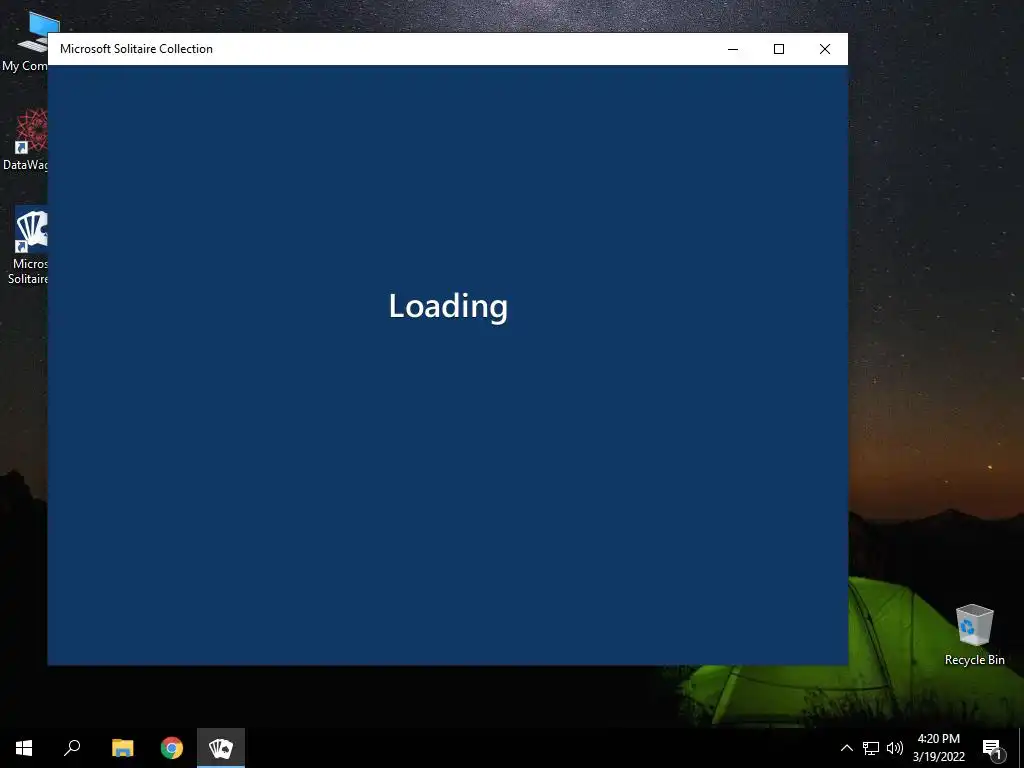Select the Recycle Bin desktop icon
The height and width of the screenshot is (768, 1024).
pyautogui.click(x=974, y=635)
